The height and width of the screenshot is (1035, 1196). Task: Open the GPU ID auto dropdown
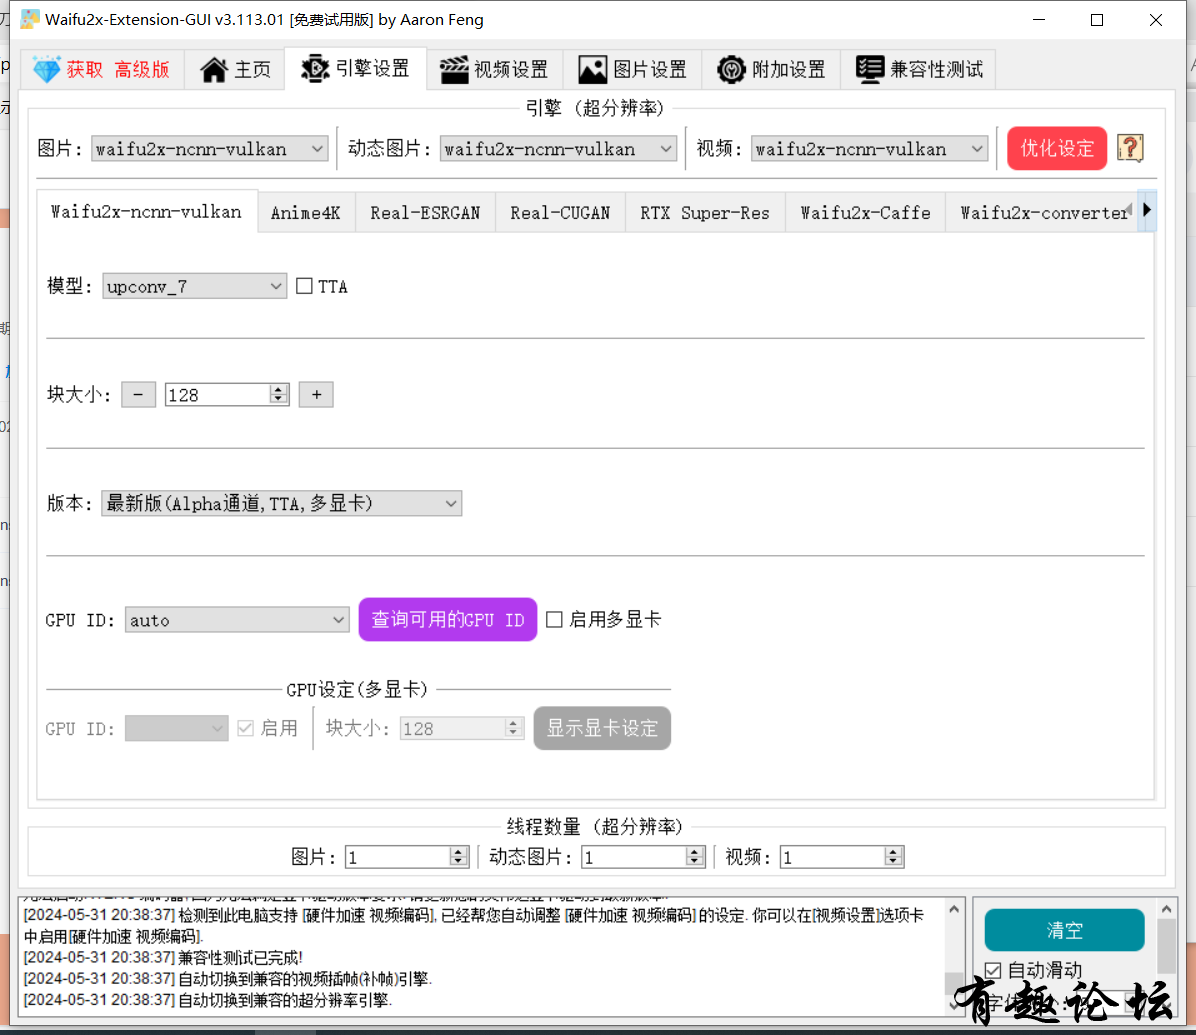tap(237, 620)
